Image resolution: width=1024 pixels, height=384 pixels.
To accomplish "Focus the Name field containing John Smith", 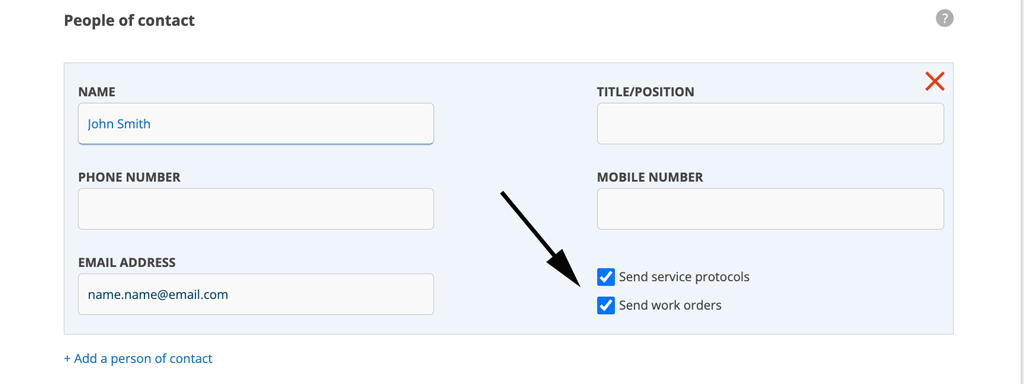I will (256, 123).
